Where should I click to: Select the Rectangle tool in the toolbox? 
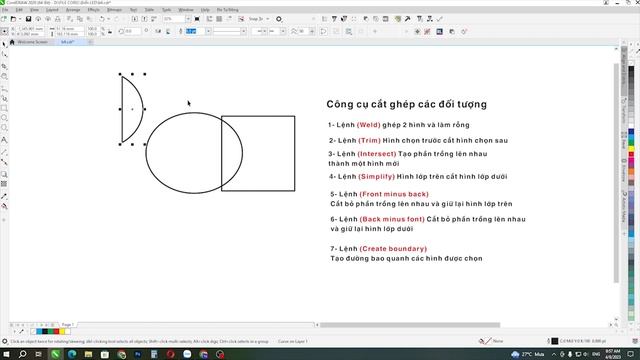(4, 108)
